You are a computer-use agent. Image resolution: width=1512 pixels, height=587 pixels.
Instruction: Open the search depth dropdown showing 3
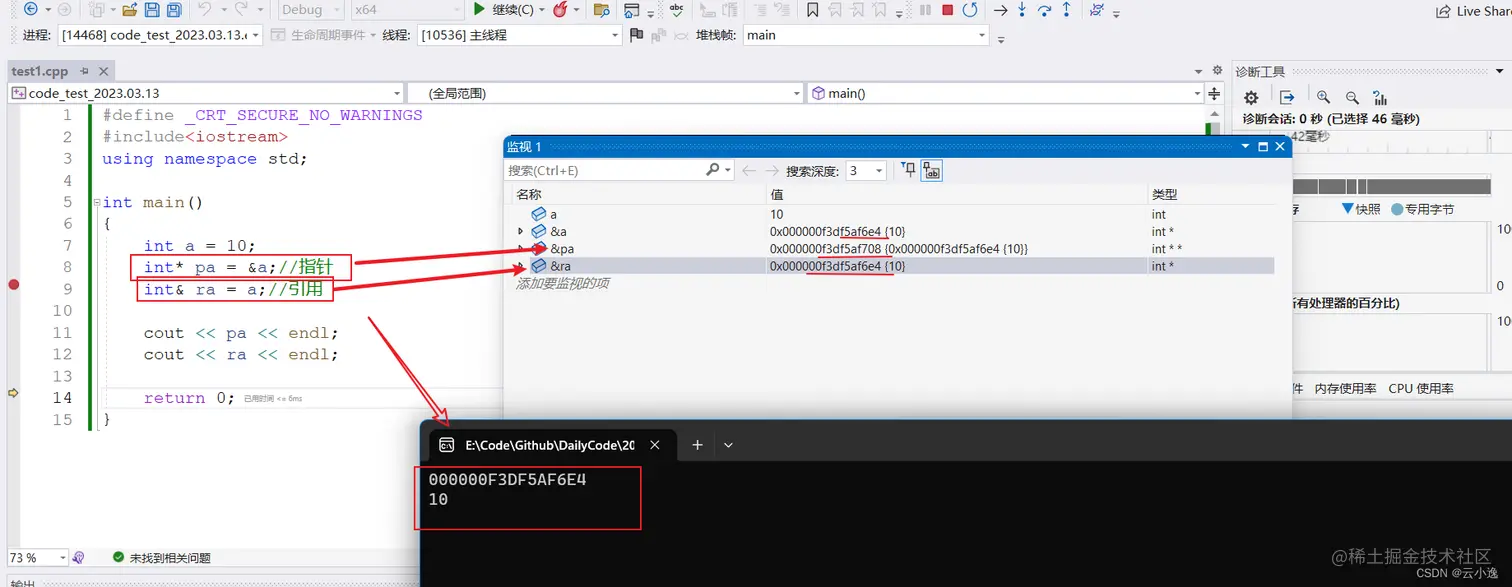(866, 170)
